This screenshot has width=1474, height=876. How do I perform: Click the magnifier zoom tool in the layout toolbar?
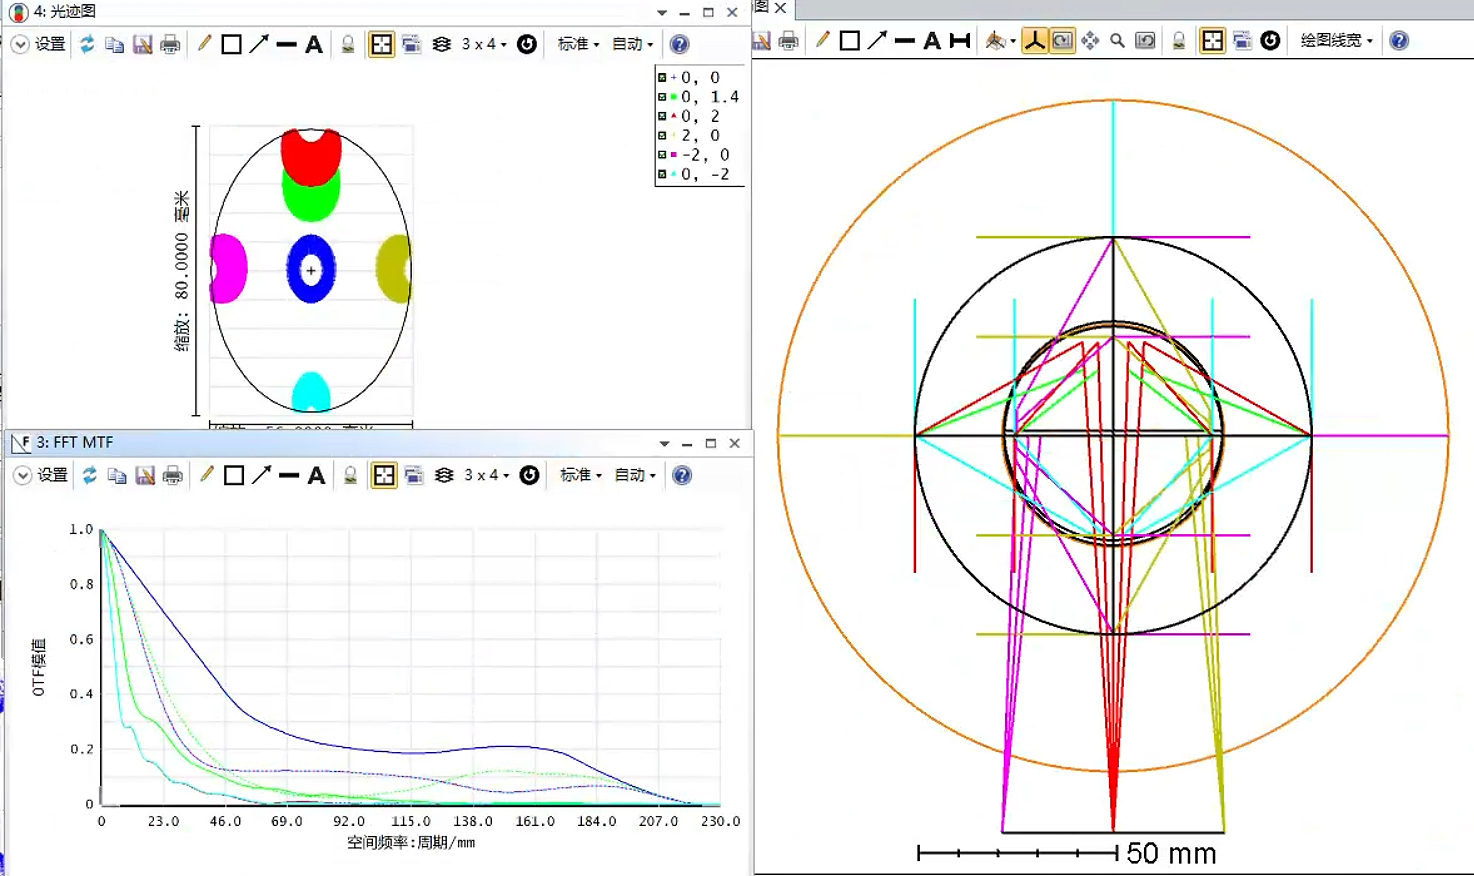point(1117,41)
